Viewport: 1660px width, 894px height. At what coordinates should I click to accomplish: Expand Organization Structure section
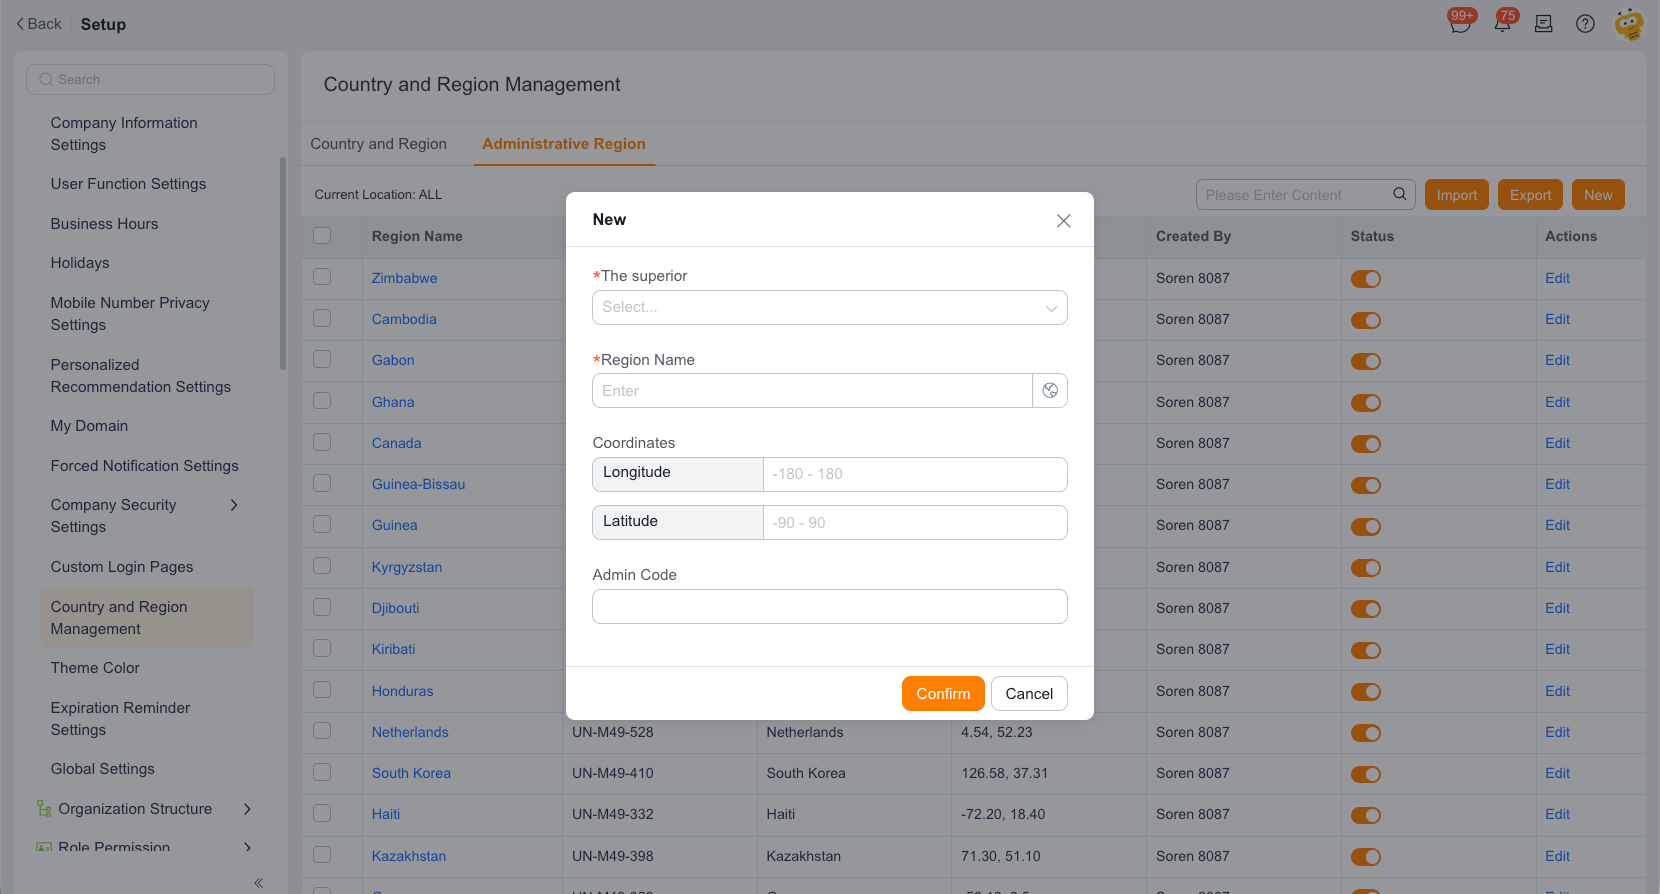coord(247,809)
